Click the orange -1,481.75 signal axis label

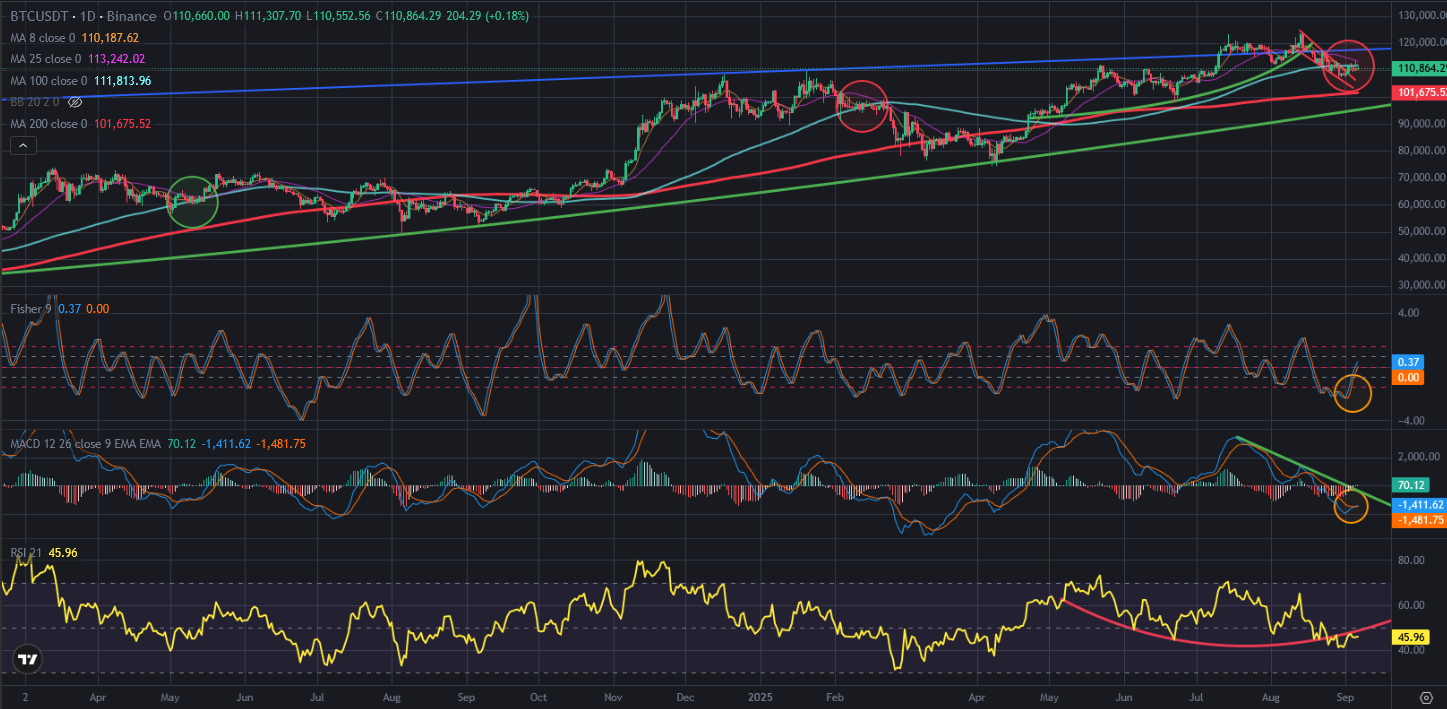[x=1420, y=520]
